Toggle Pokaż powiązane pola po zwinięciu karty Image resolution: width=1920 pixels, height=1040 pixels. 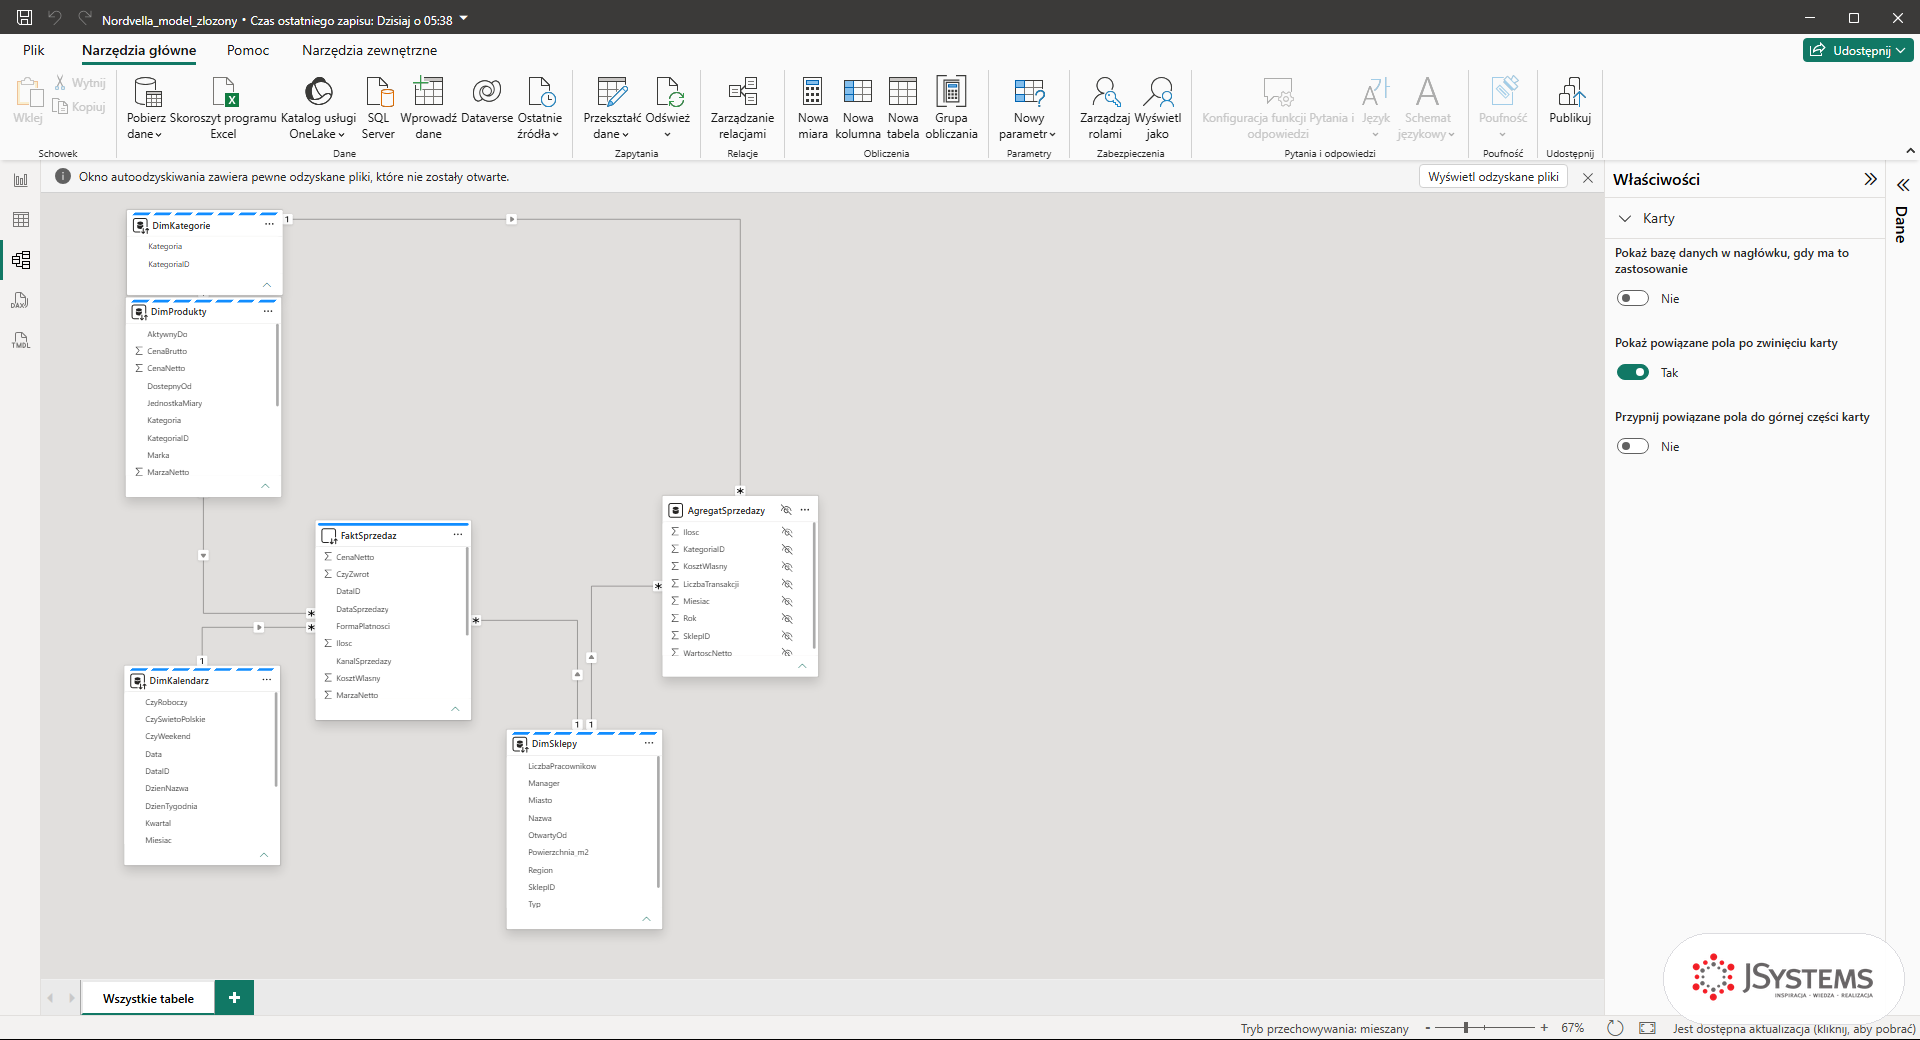(x=1632, y=372)
